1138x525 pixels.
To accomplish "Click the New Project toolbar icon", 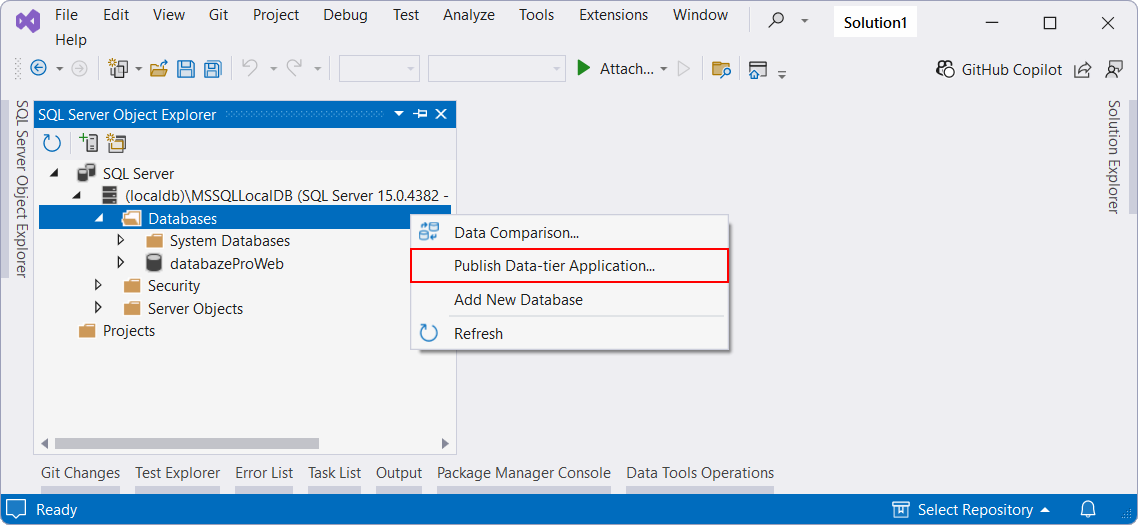I will click(x=118, y=68).
